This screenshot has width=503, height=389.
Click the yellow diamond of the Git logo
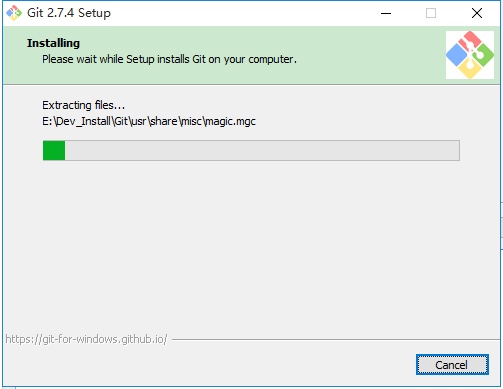tap(470, 69)
